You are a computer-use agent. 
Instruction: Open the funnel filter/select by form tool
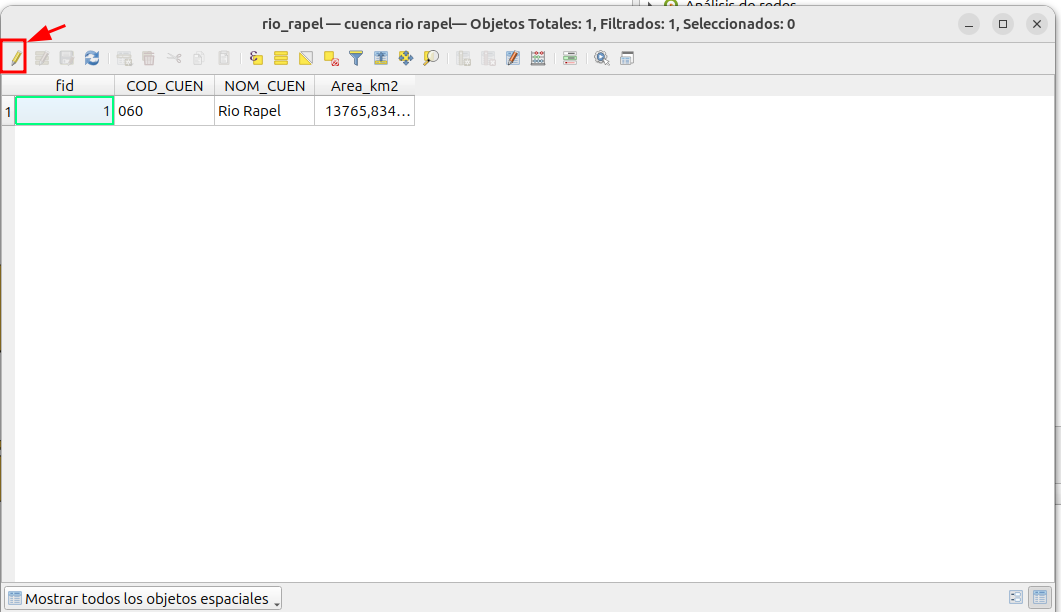(x=356, y=58)
